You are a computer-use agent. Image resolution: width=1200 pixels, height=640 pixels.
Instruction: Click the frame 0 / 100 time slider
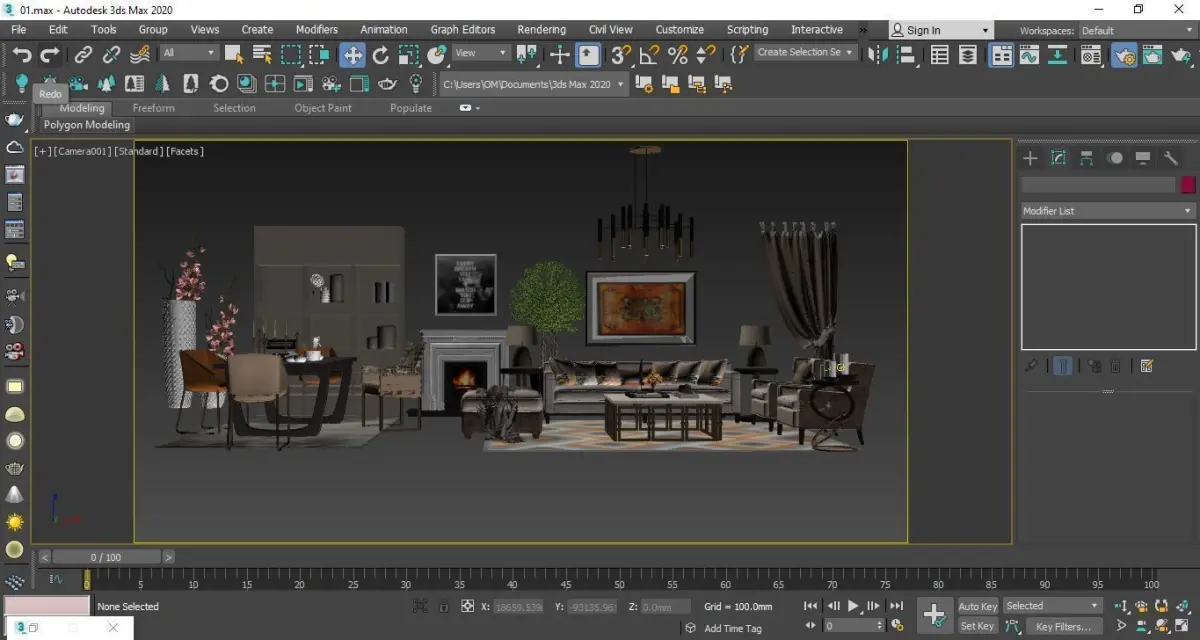(x=105, y=557)
